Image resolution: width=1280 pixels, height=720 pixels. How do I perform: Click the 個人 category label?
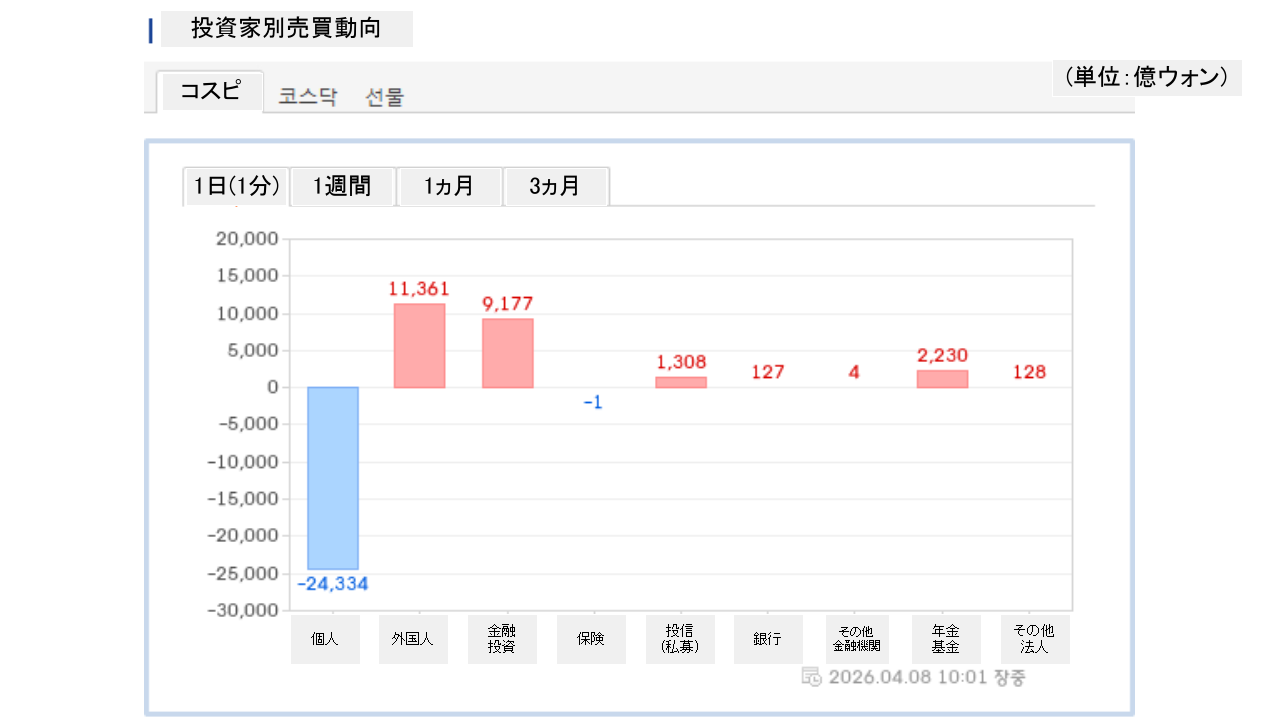325,639
